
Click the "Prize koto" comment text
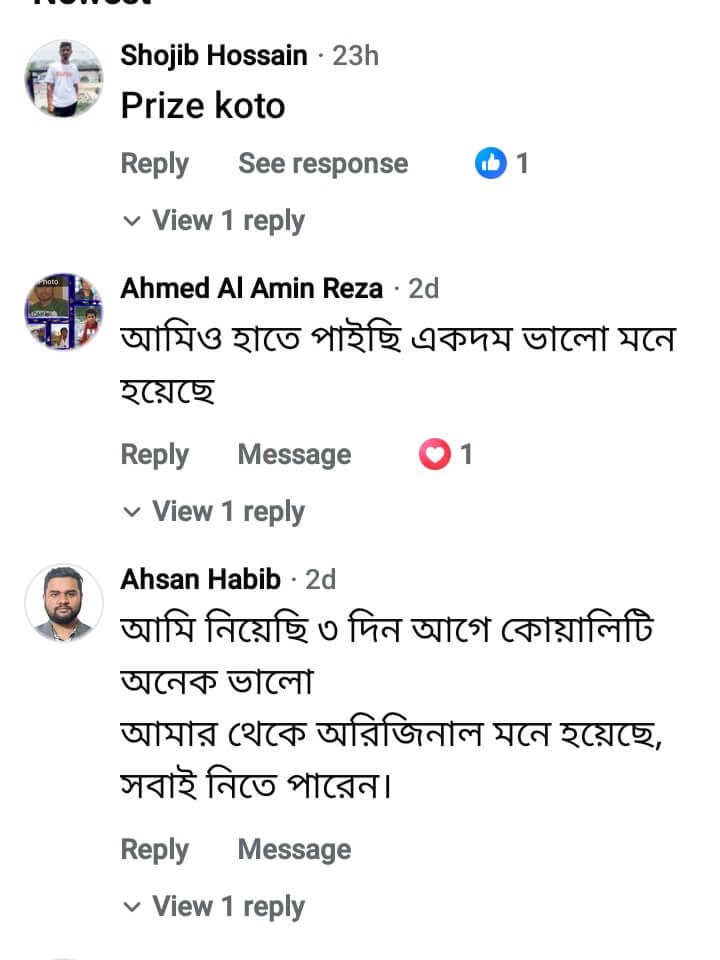(x=203, y=106)
